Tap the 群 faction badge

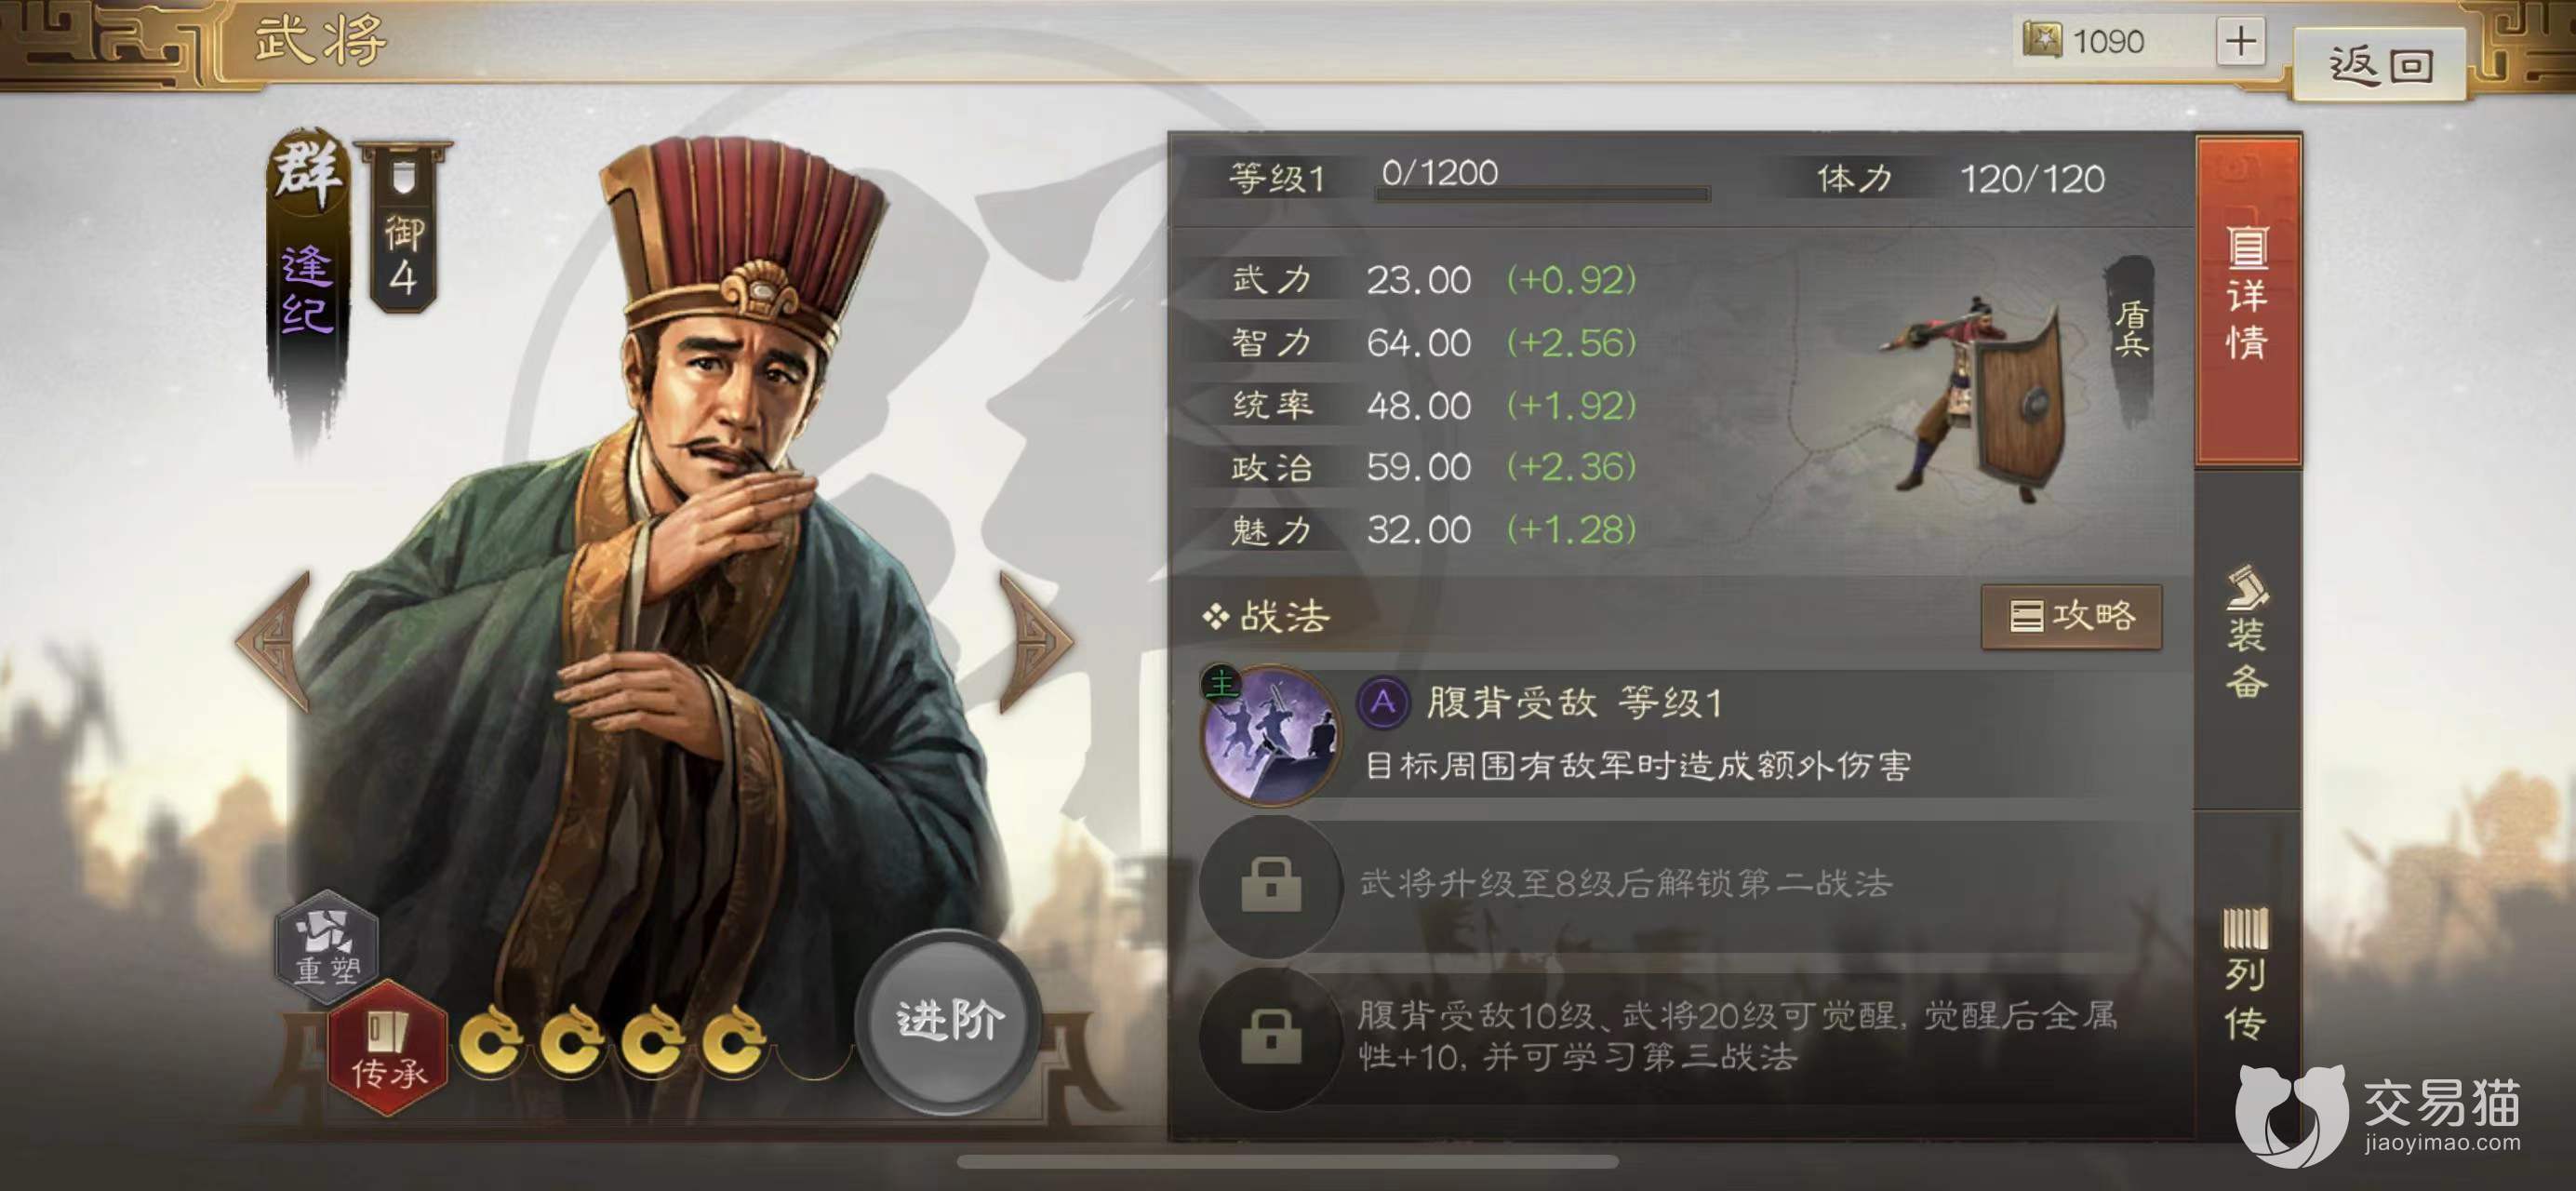(x=308, y=172)
